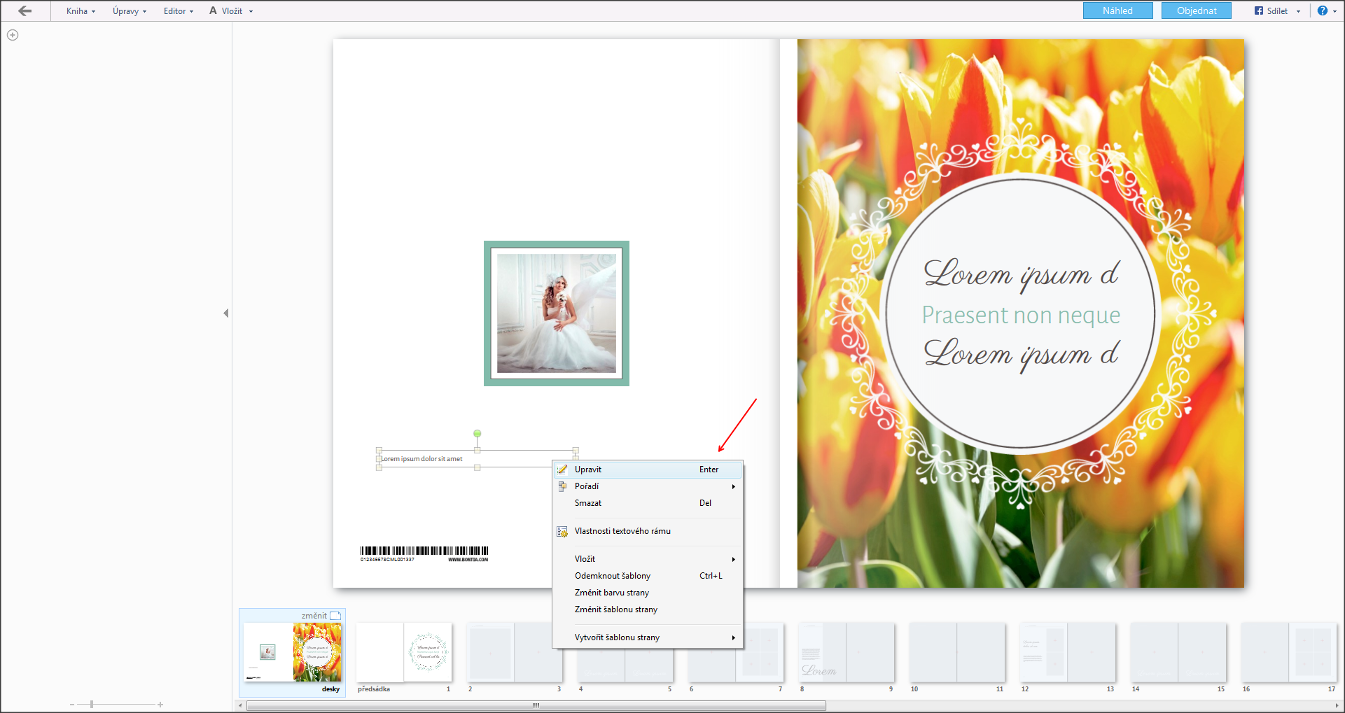
Task: Open the Kniha dropdown menu
Action: tap(81, 11)
